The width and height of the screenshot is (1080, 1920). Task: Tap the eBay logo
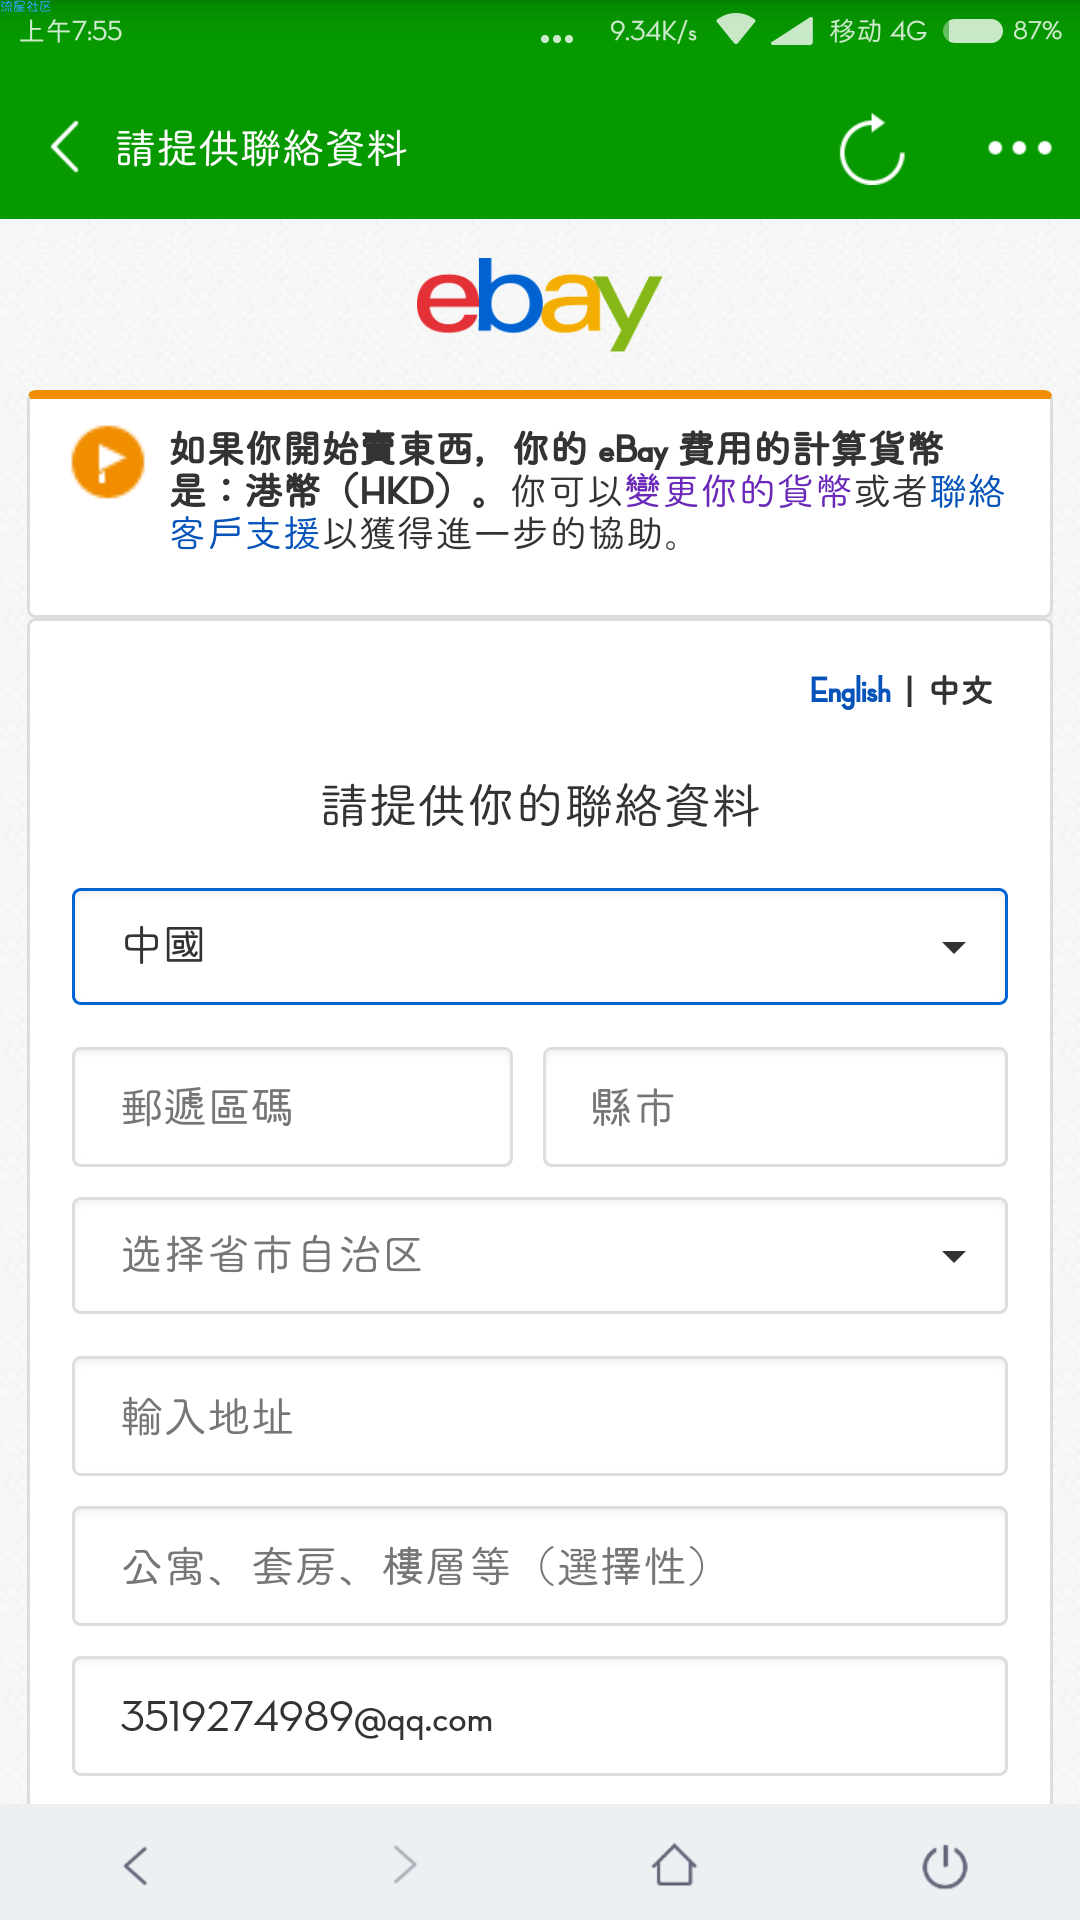click(x=539, y=304)
